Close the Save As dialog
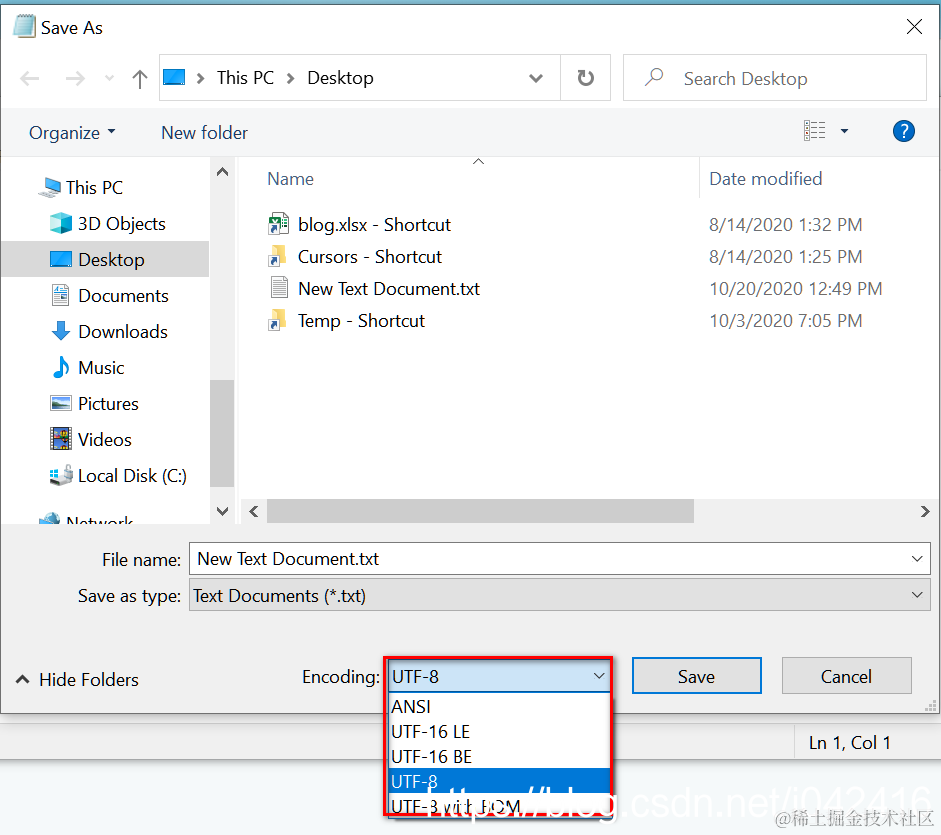Image resolution: width=941 pixels, height=835 pixels. [x=914, y=26]
